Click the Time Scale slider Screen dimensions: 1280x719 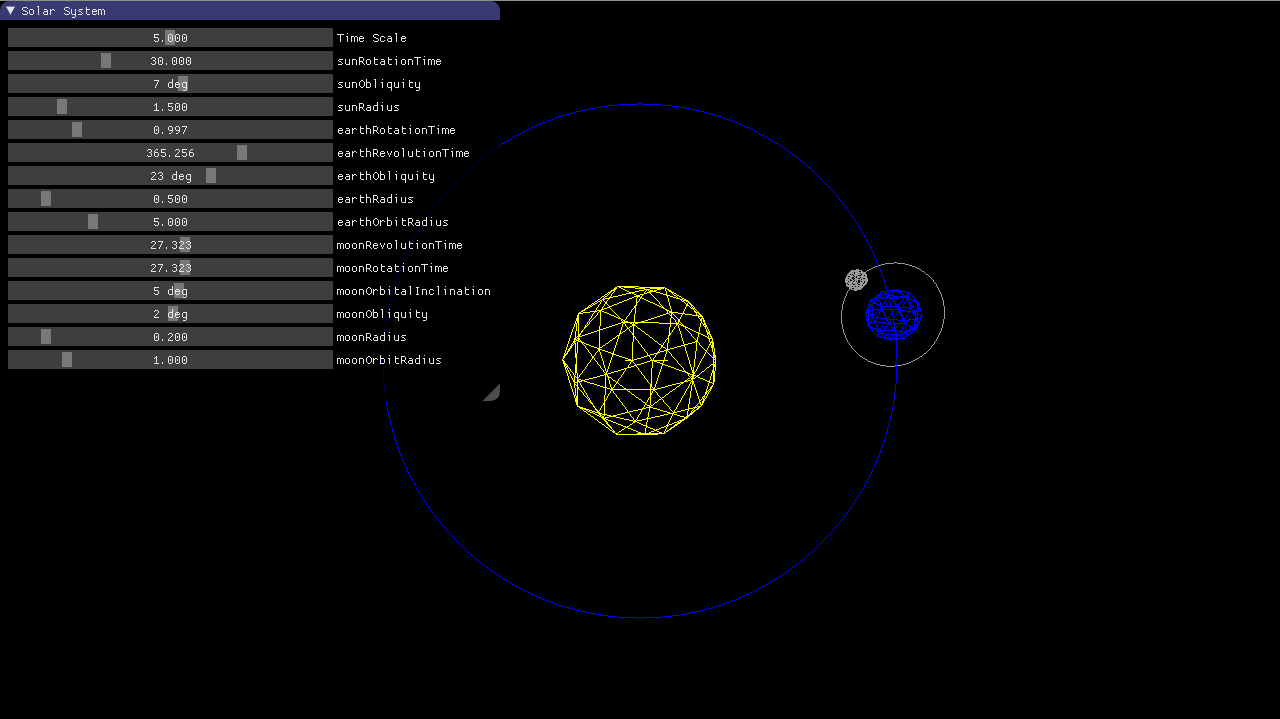pos(170,38)
